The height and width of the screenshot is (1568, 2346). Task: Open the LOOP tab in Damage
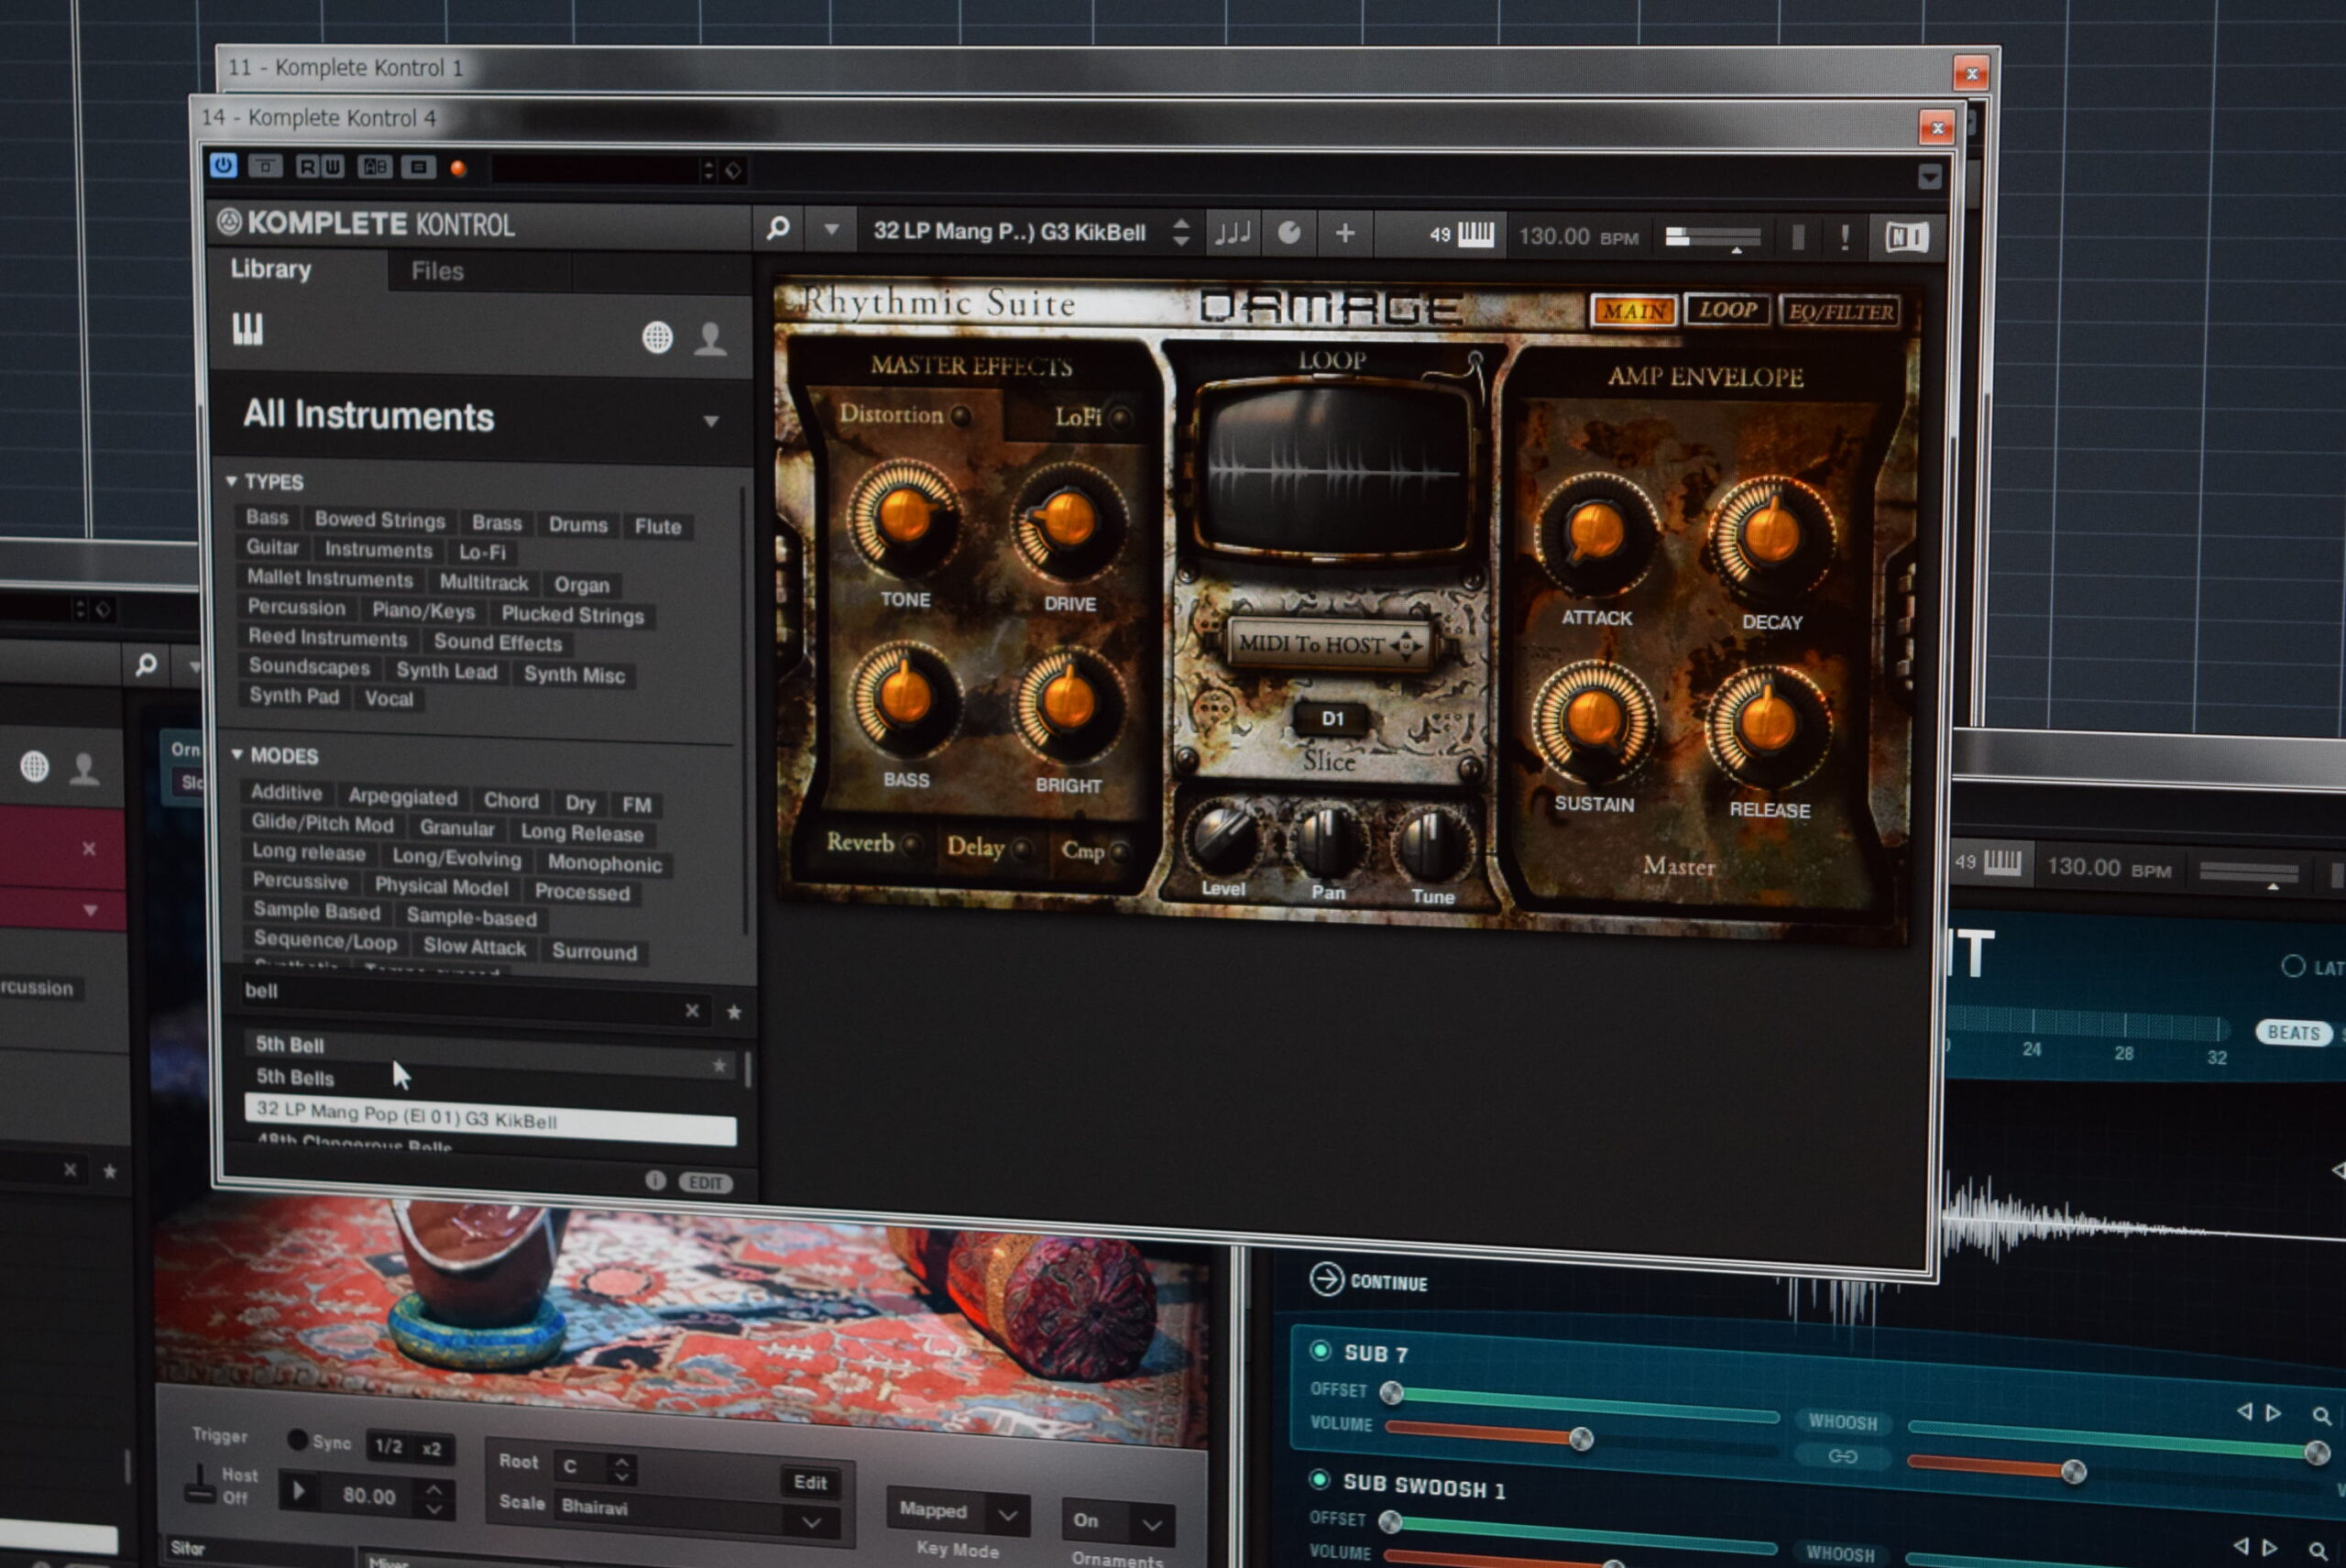point(1727,309)
